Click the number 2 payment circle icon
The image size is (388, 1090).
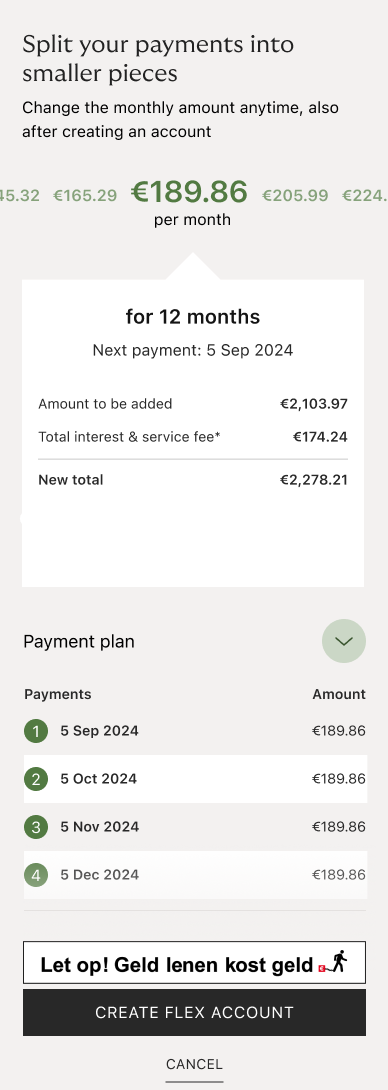tap(36, 779)
